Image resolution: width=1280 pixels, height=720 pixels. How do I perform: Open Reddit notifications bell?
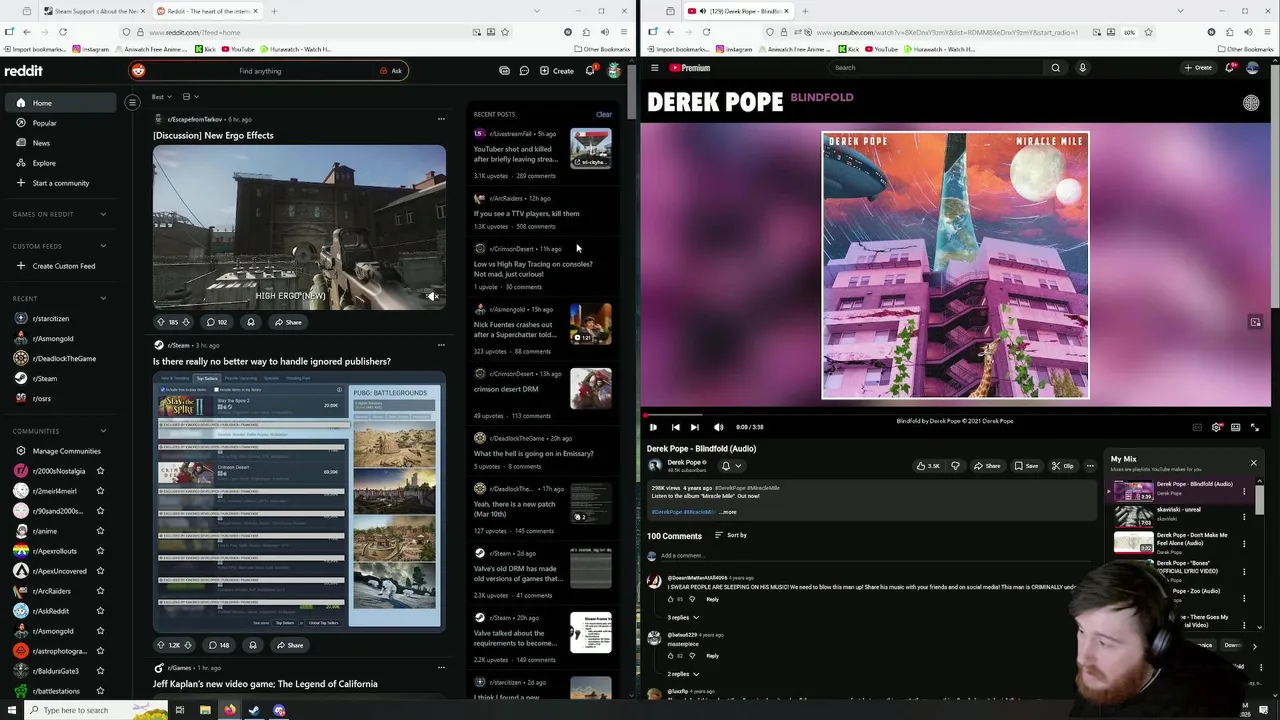coord(590,71)
